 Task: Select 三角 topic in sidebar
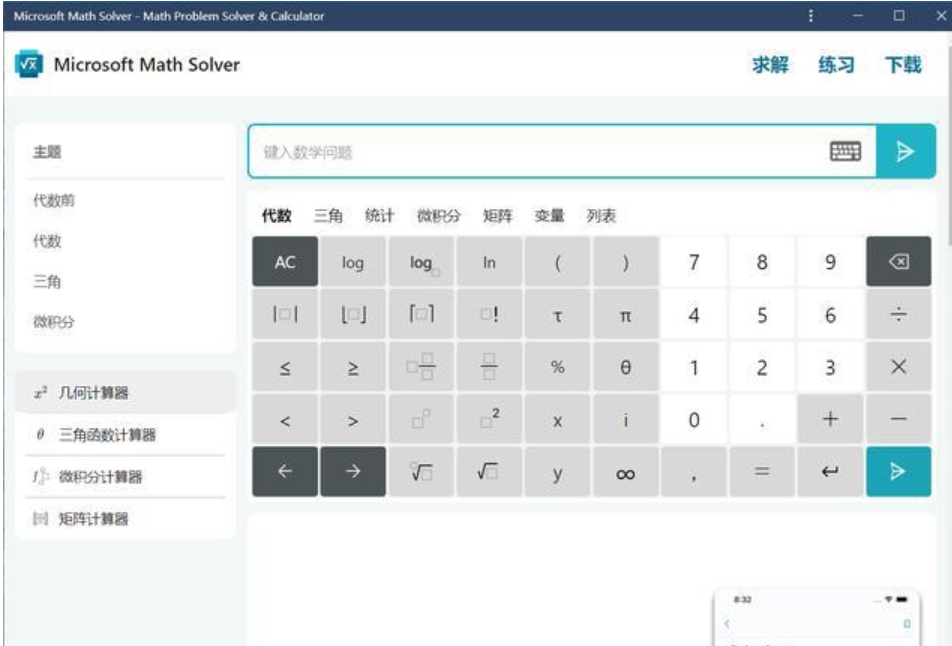pos(47,282)
